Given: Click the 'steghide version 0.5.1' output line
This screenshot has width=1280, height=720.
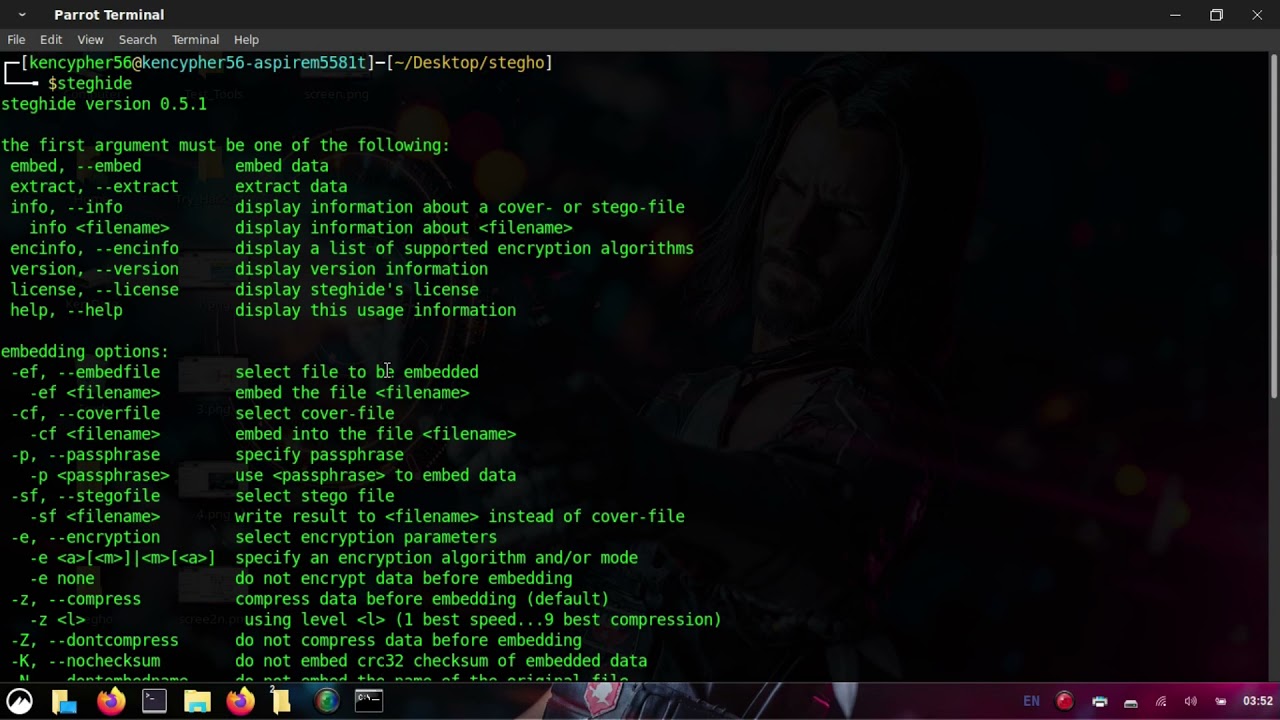Looking at the screenshot, I should [104, 104].
